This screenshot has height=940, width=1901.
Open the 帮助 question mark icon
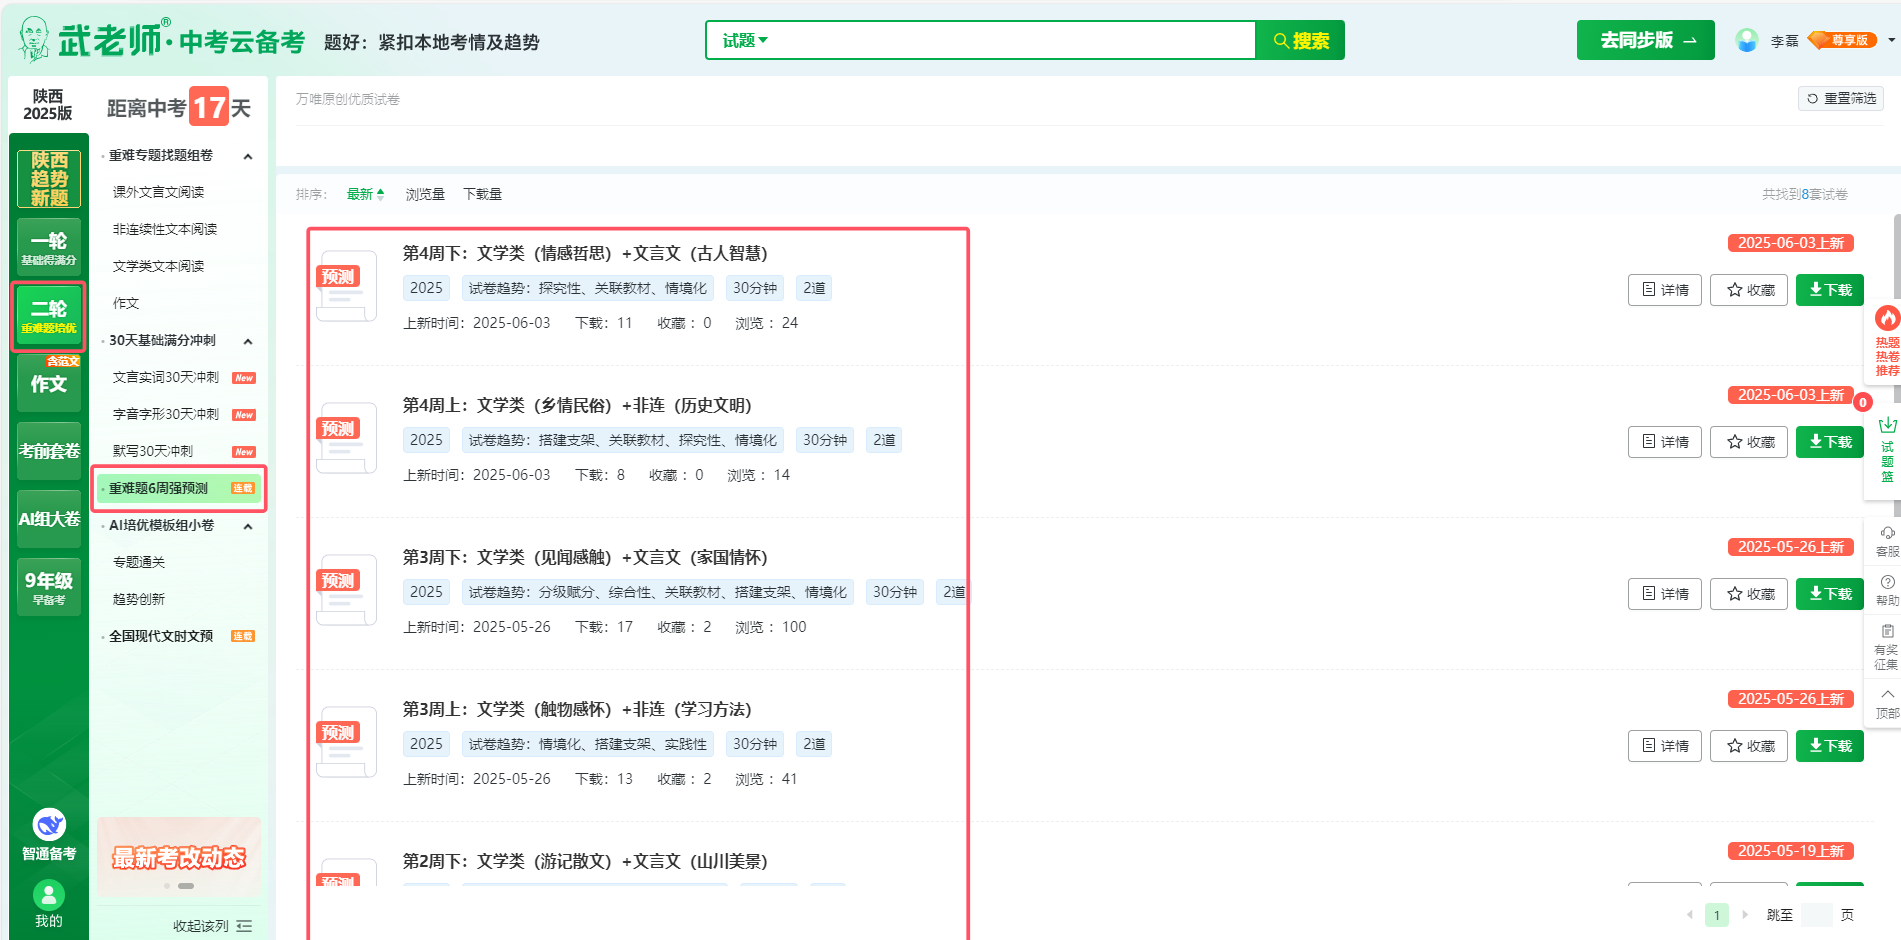click(1887, 583)
